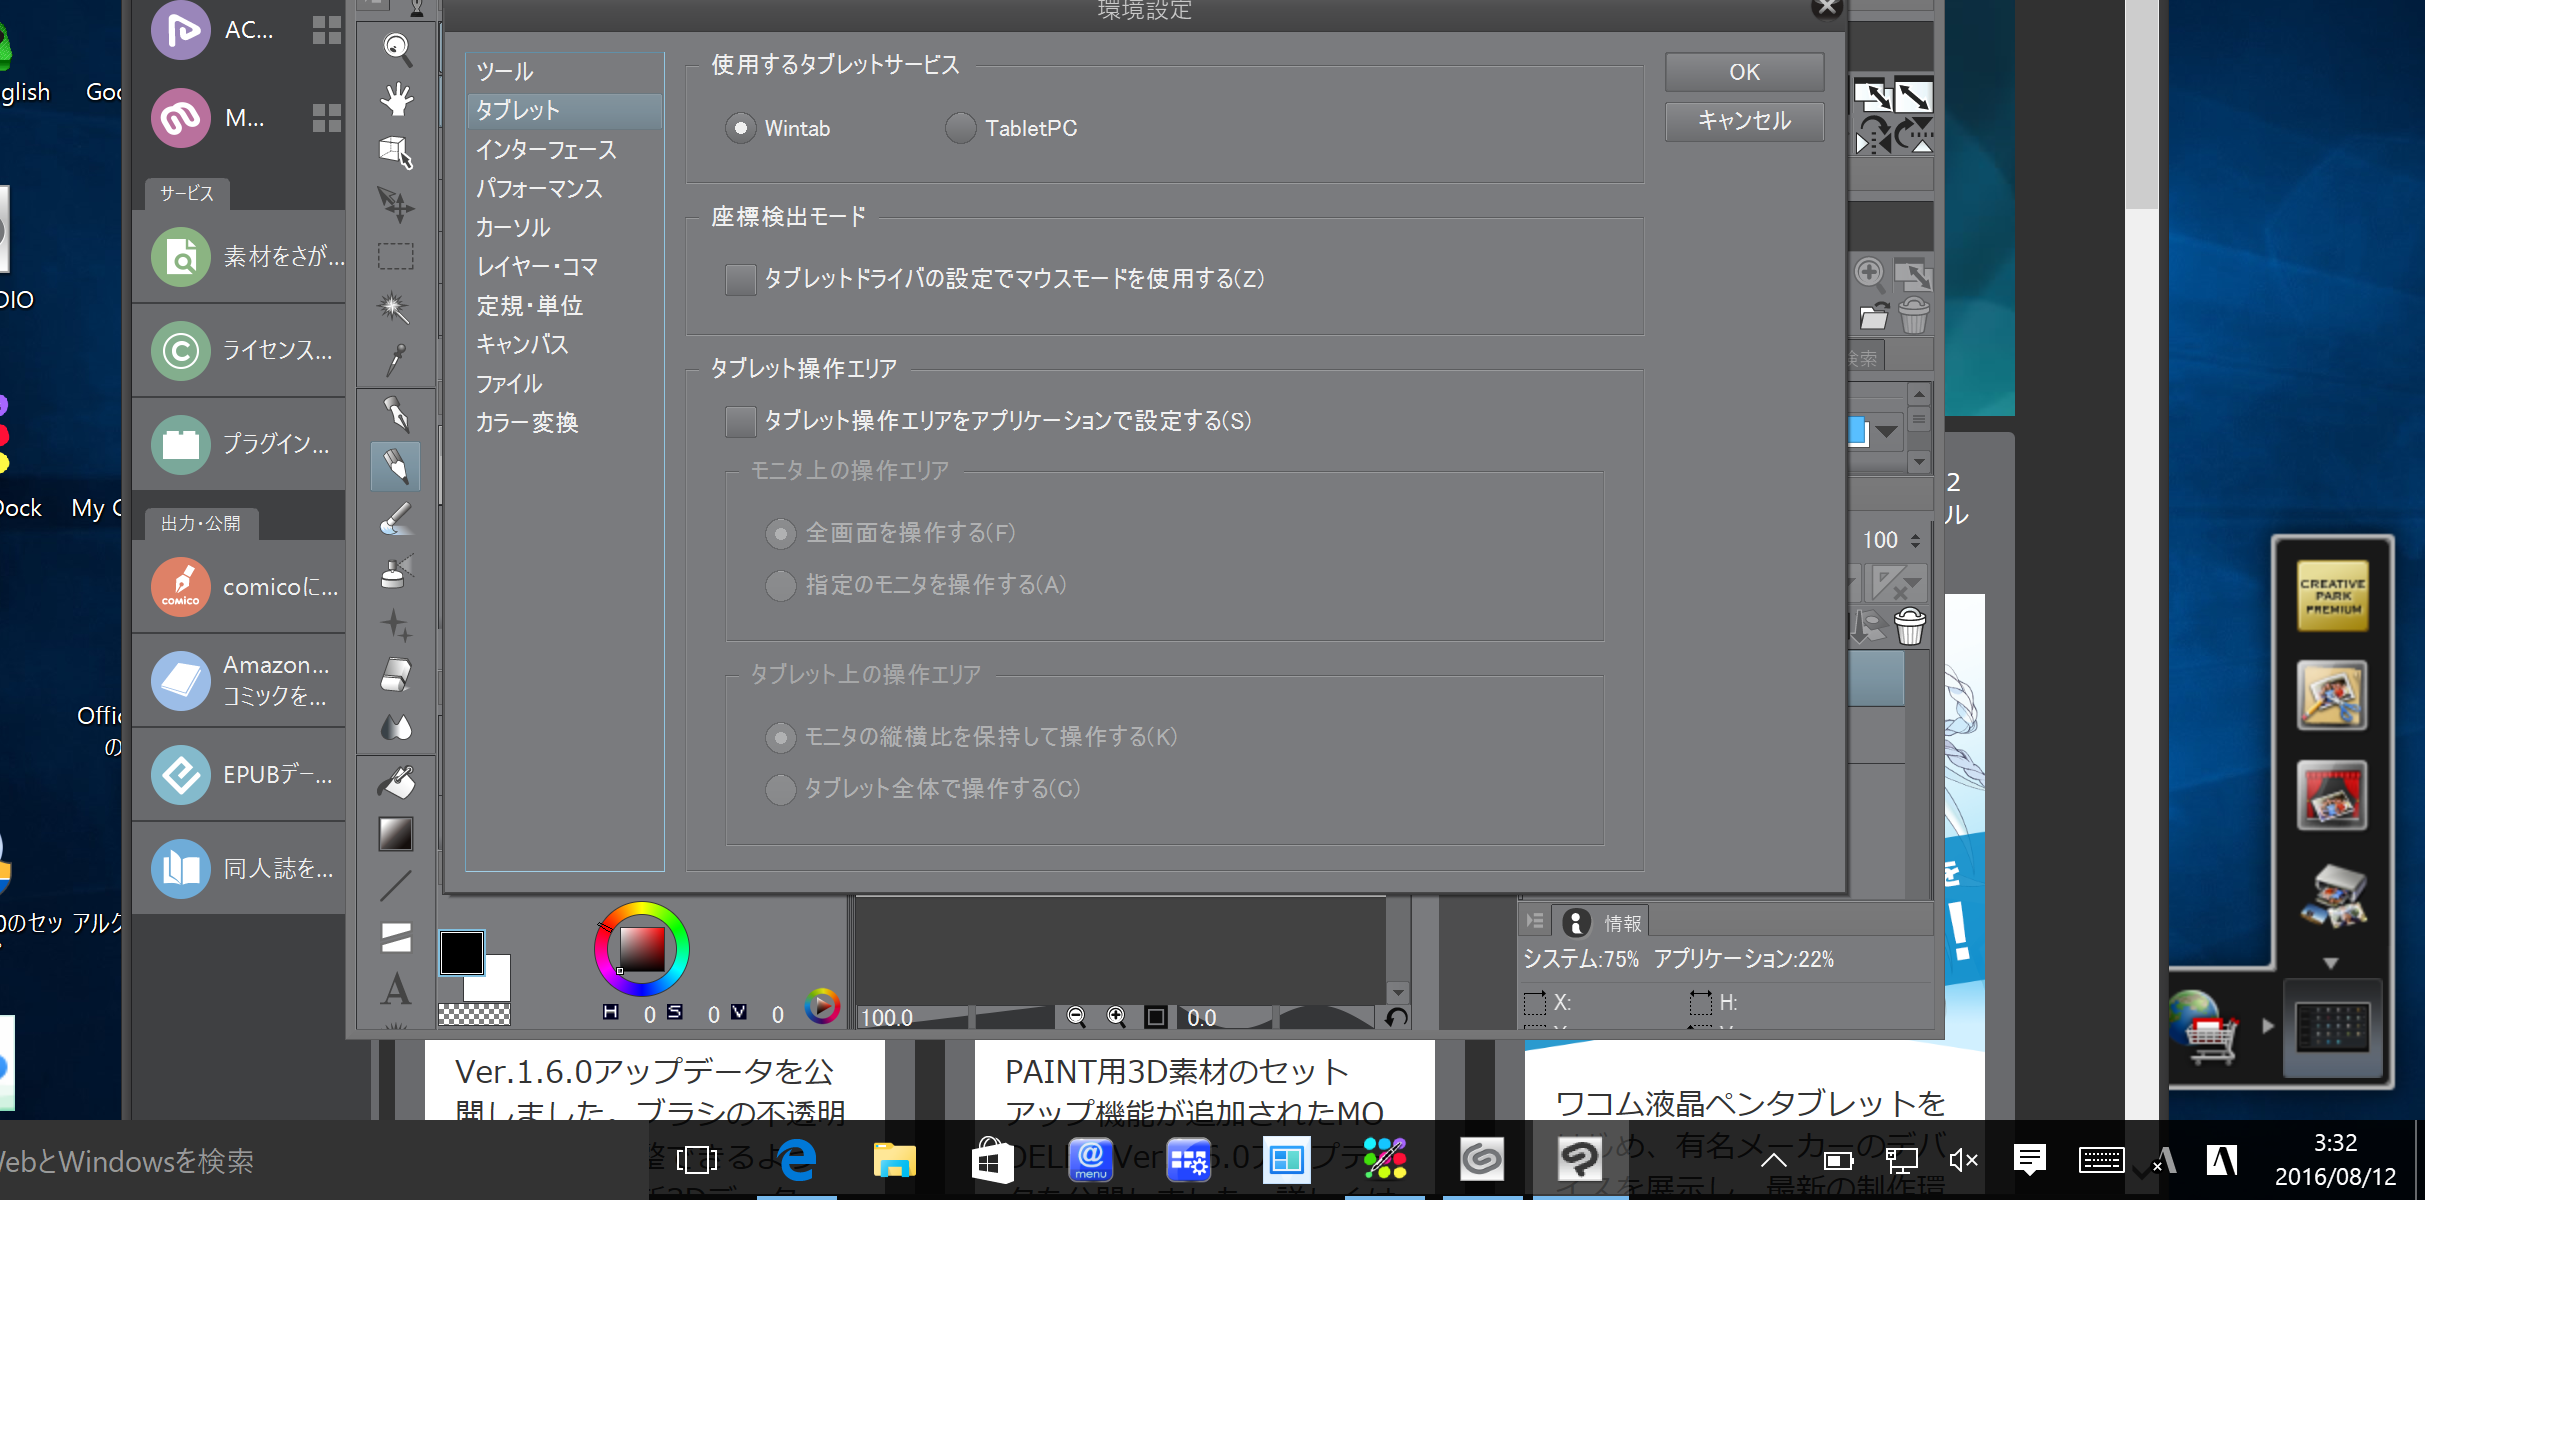Select the magnifier zoom tool
This screenshot has width=2560, height=1440.
pyautogui.click(x=397, y=47)
